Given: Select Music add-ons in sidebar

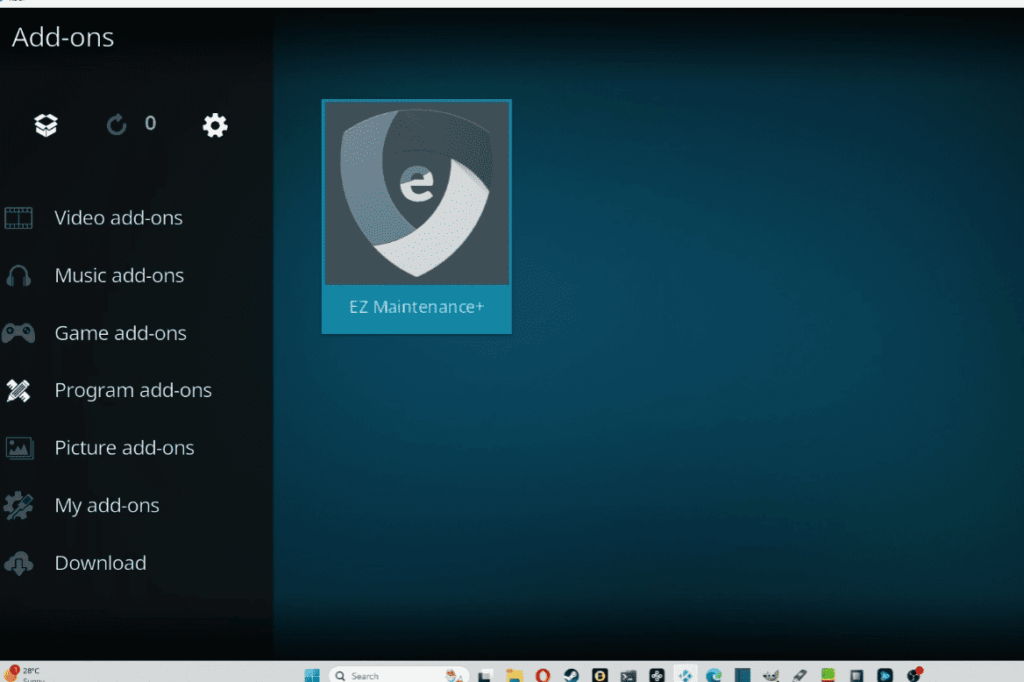Looking at the screenshot, I should pyautogui.click(x=119, y=276).
